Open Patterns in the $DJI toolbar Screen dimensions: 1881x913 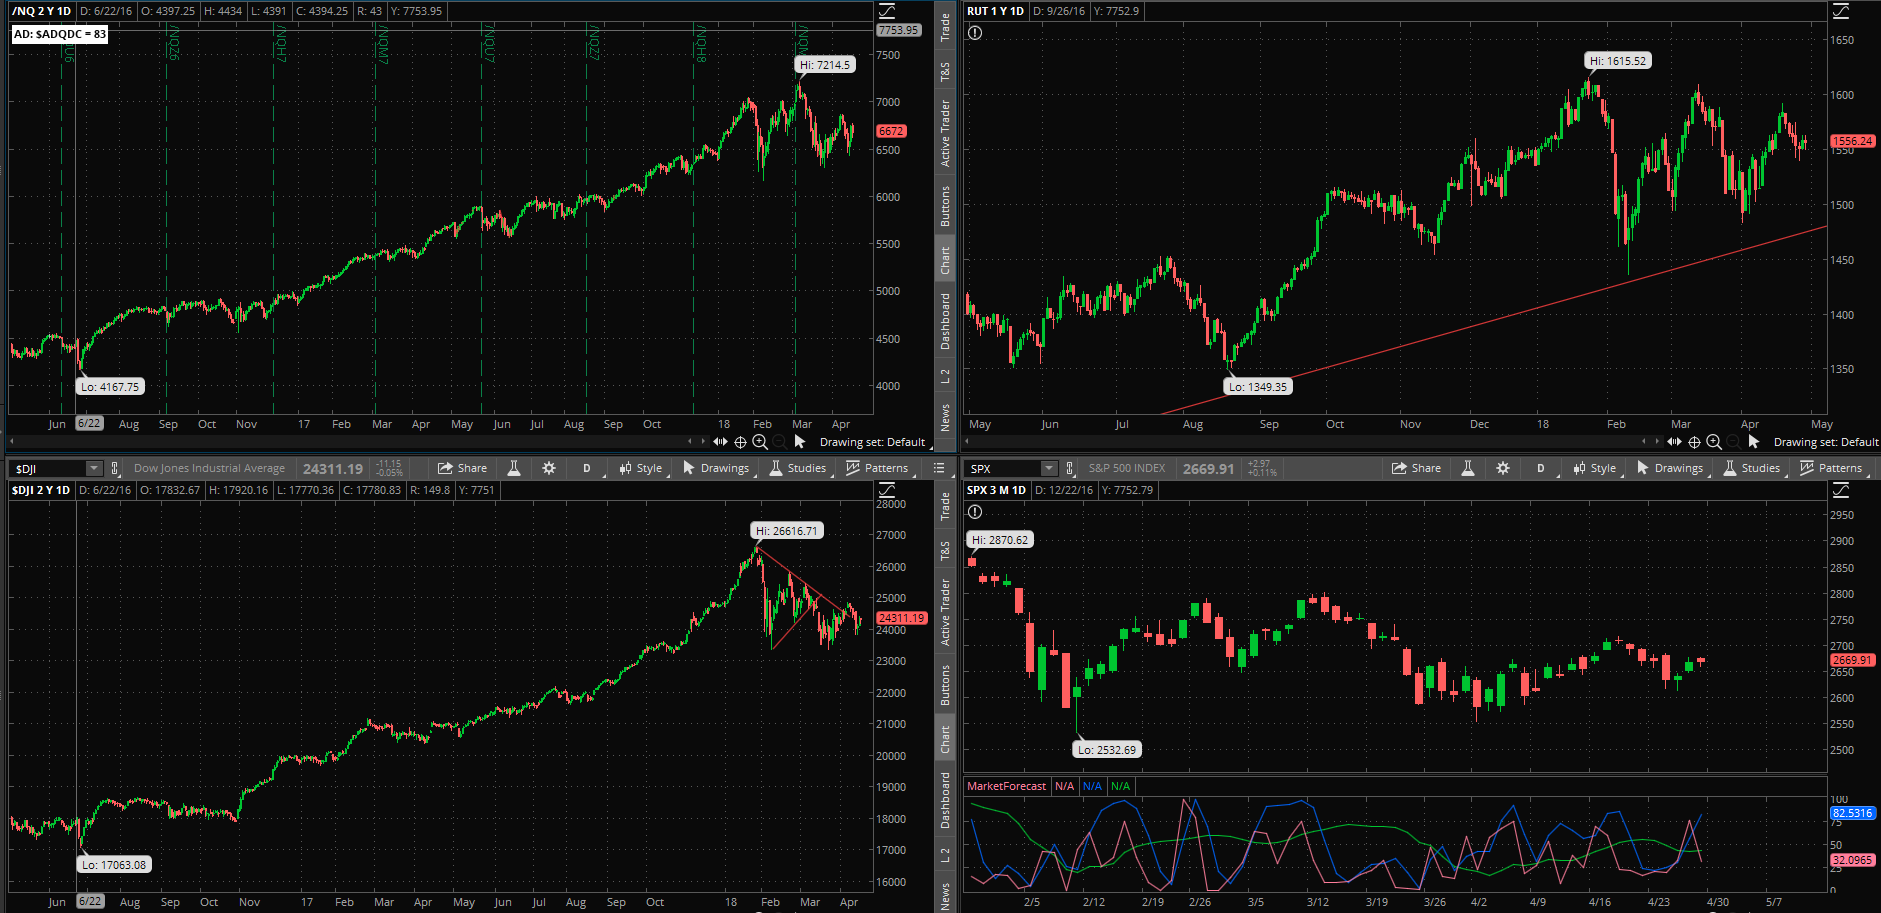point(877,468)
